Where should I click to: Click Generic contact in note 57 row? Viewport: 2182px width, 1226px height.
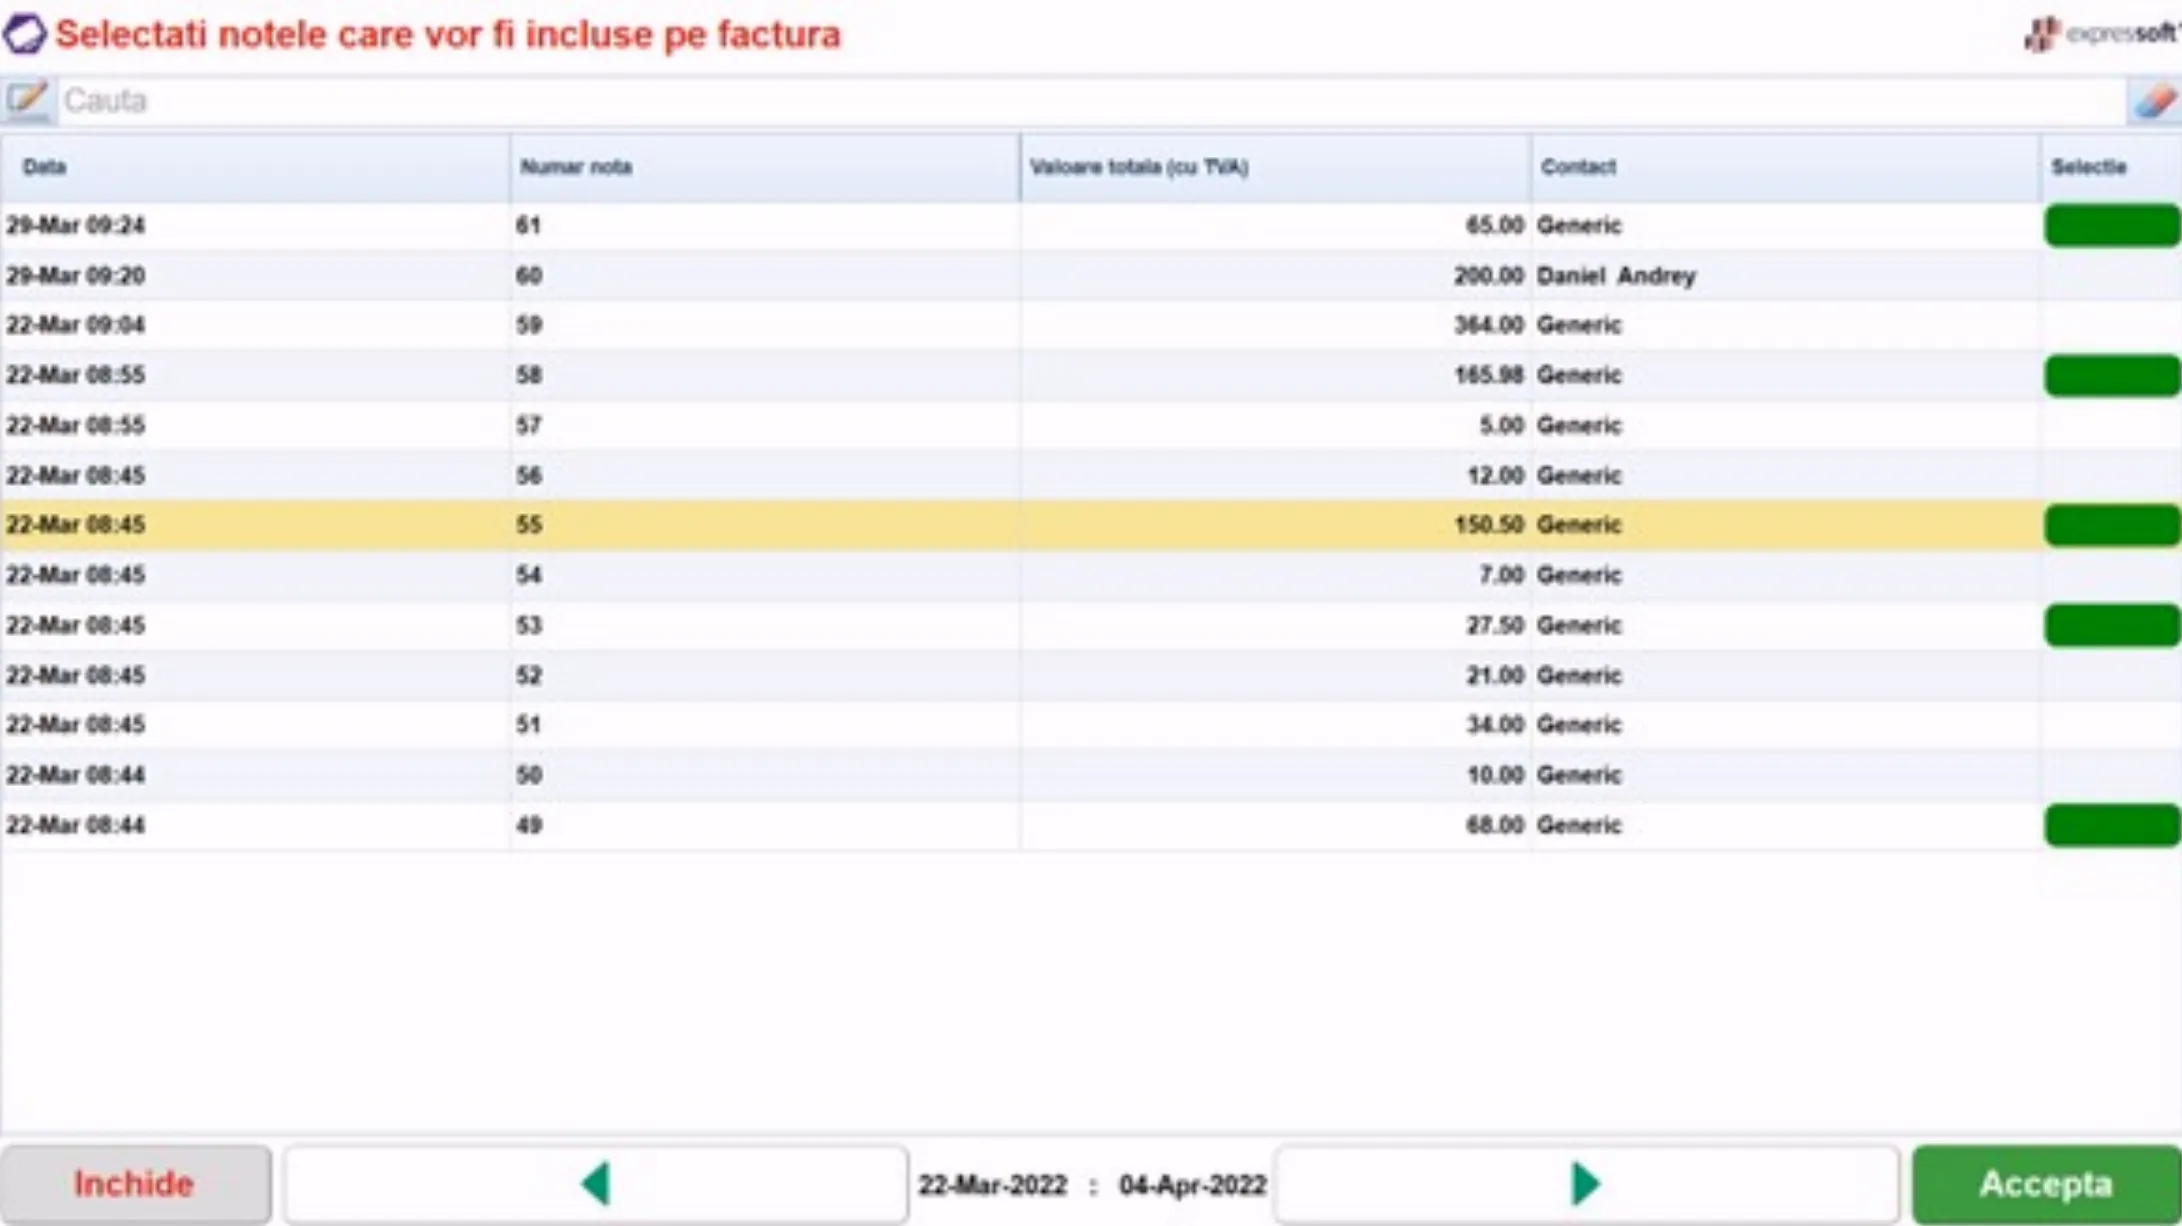(1578, 425)
